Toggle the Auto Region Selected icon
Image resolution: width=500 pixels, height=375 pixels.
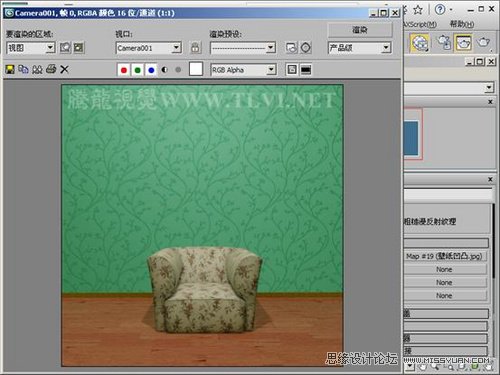(79, 48)
